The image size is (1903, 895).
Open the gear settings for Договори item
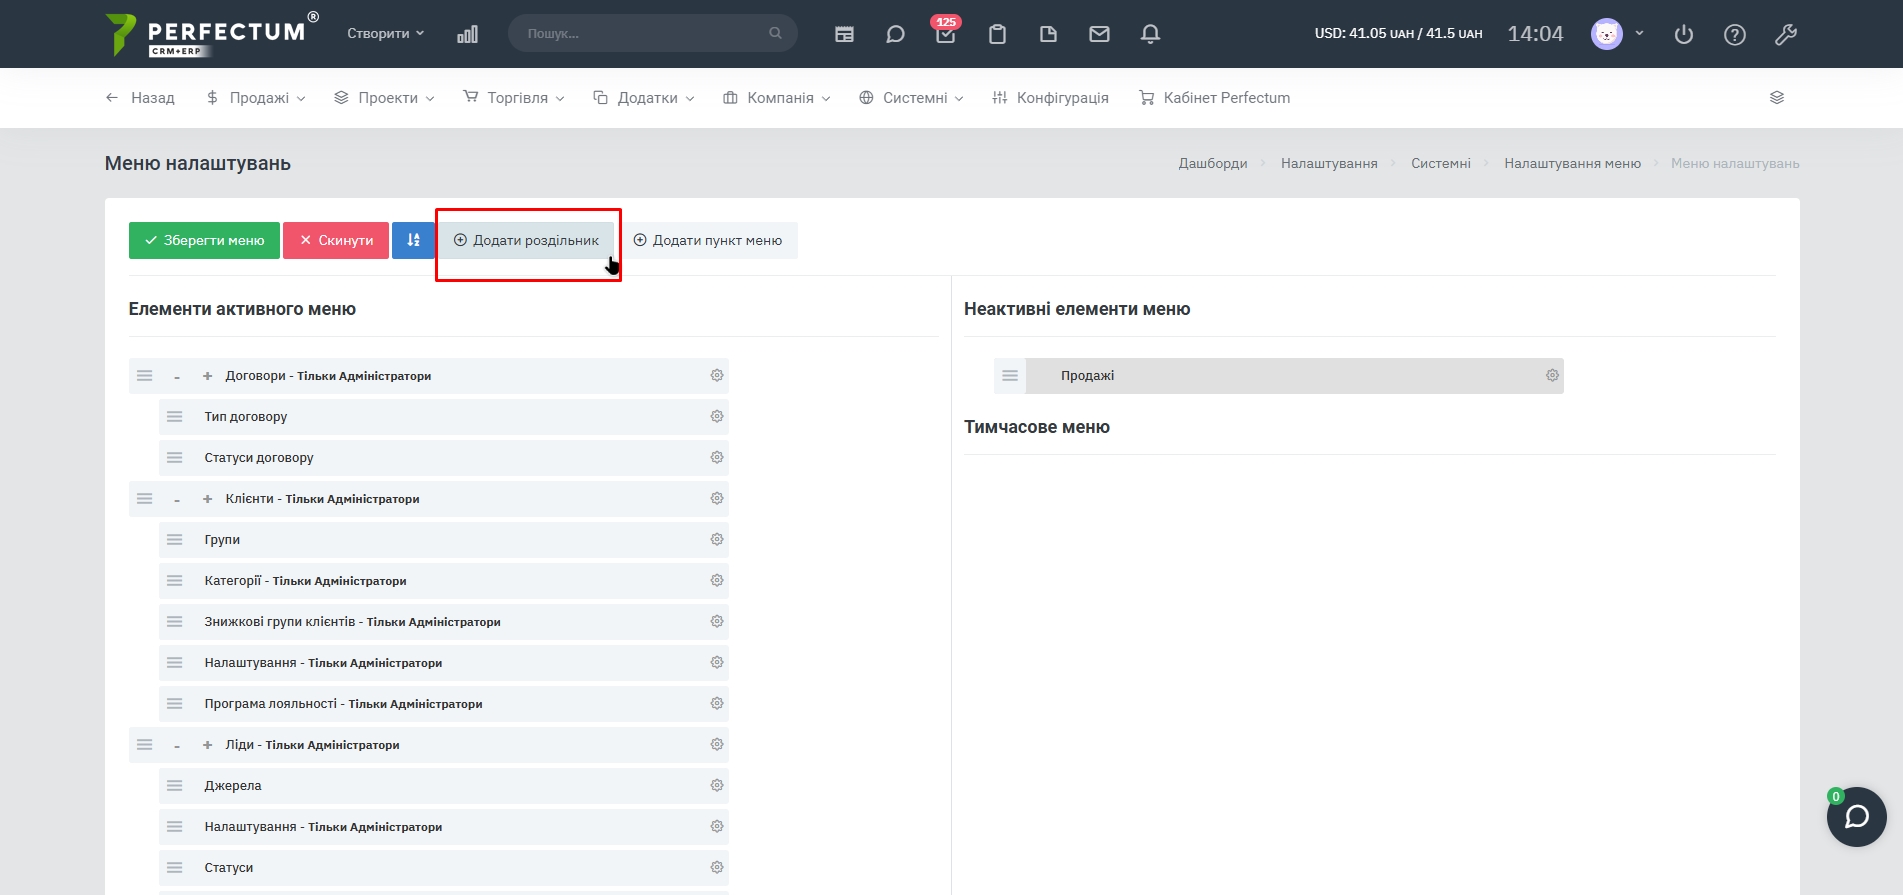click(717, 375)
